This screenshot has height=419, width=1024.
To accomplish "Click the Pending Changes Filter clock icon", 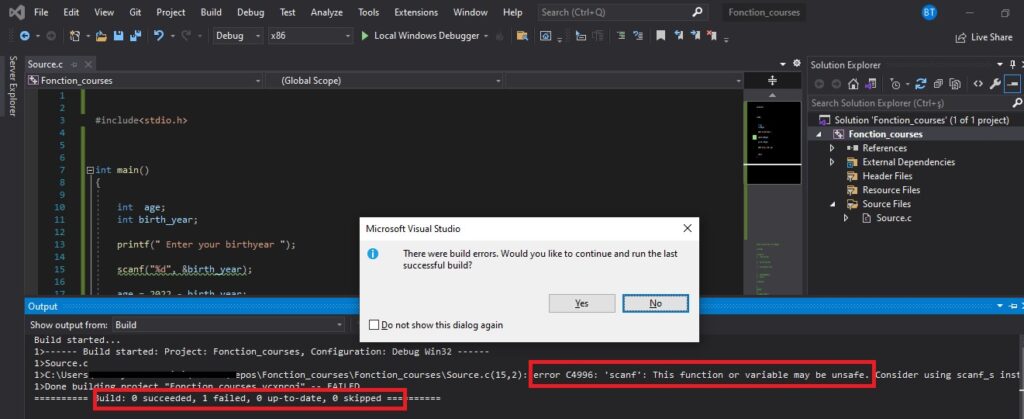I will [895, 84].
